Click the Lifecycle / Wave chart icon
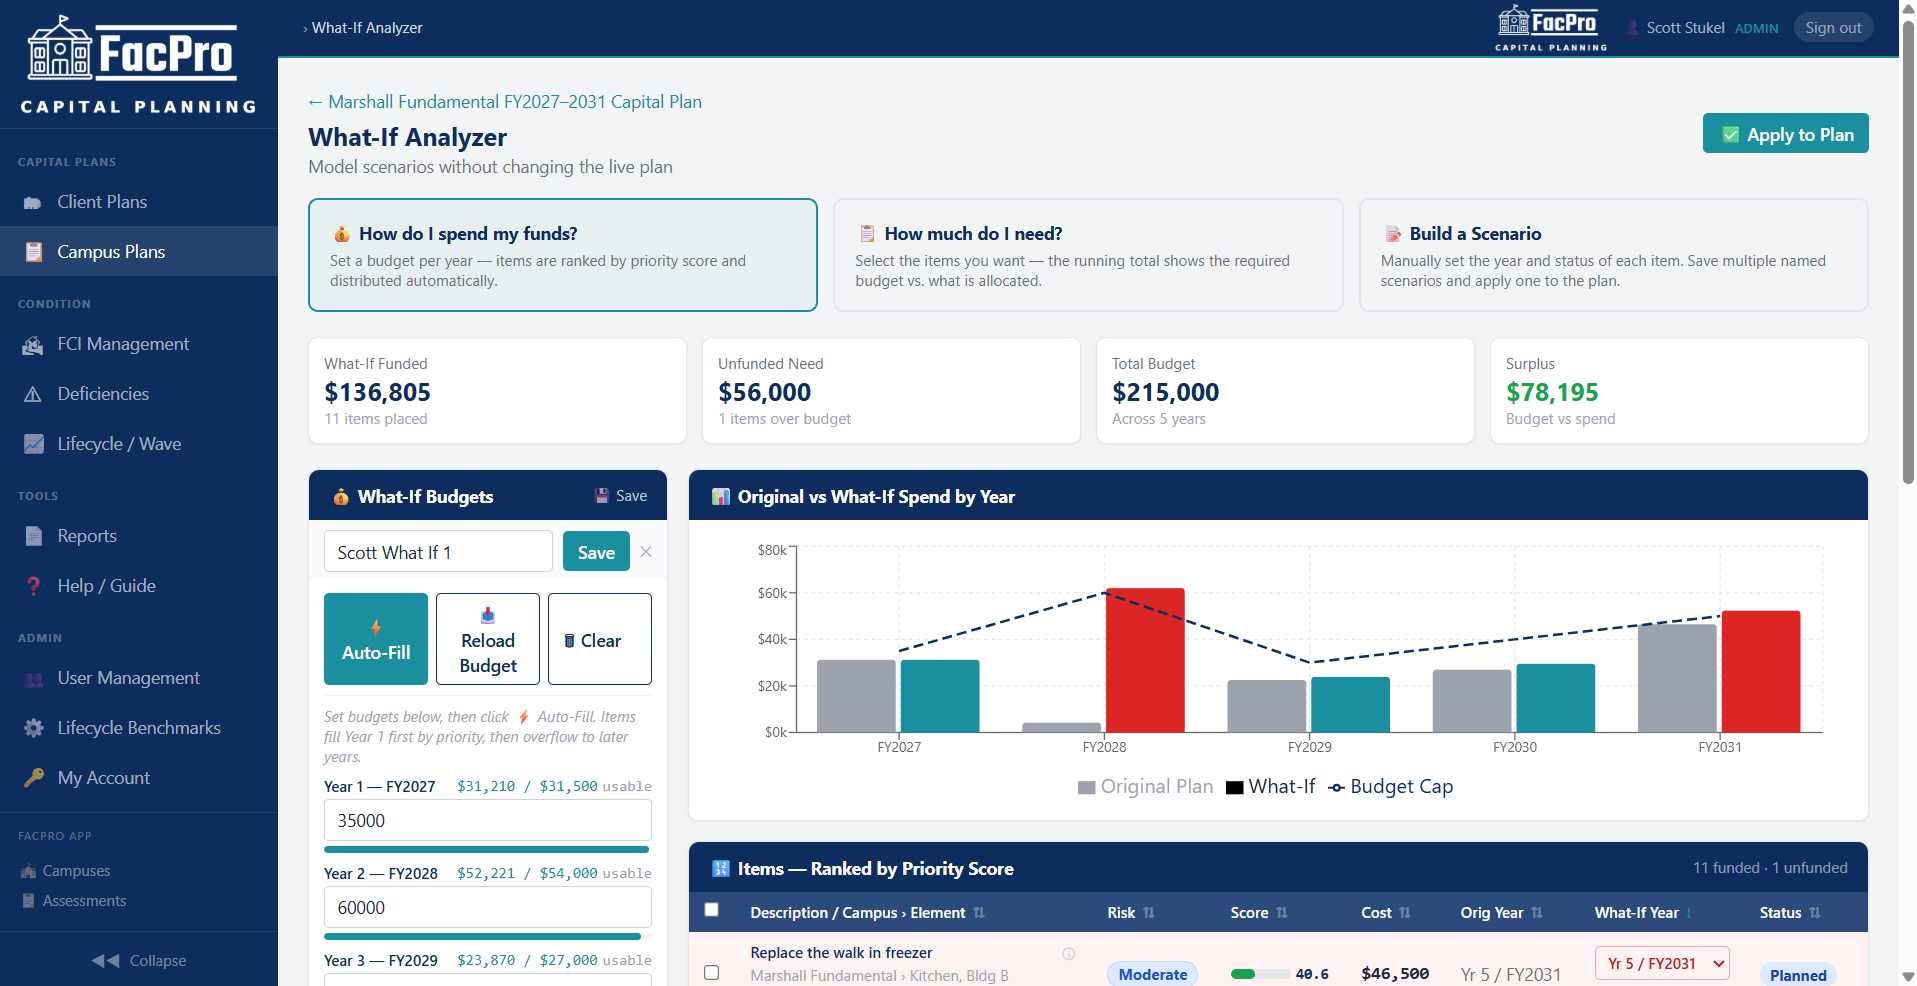The width and height of the screenshot is (1917, 986). tap(33, 444)
